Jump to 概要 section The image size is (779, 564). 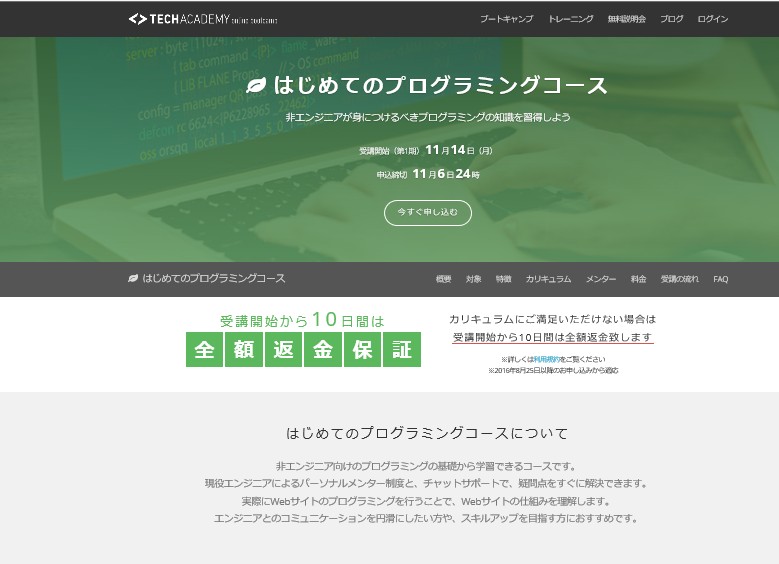(x=443, y=279)
